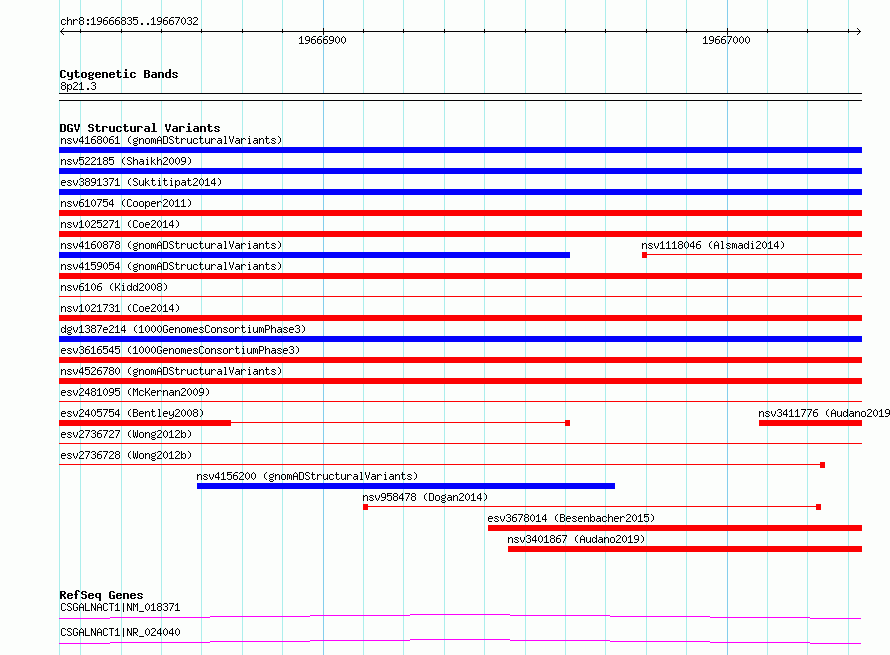
Task: Open esv2481095 (McKernan2009) variant
Action: pos(135,392)
